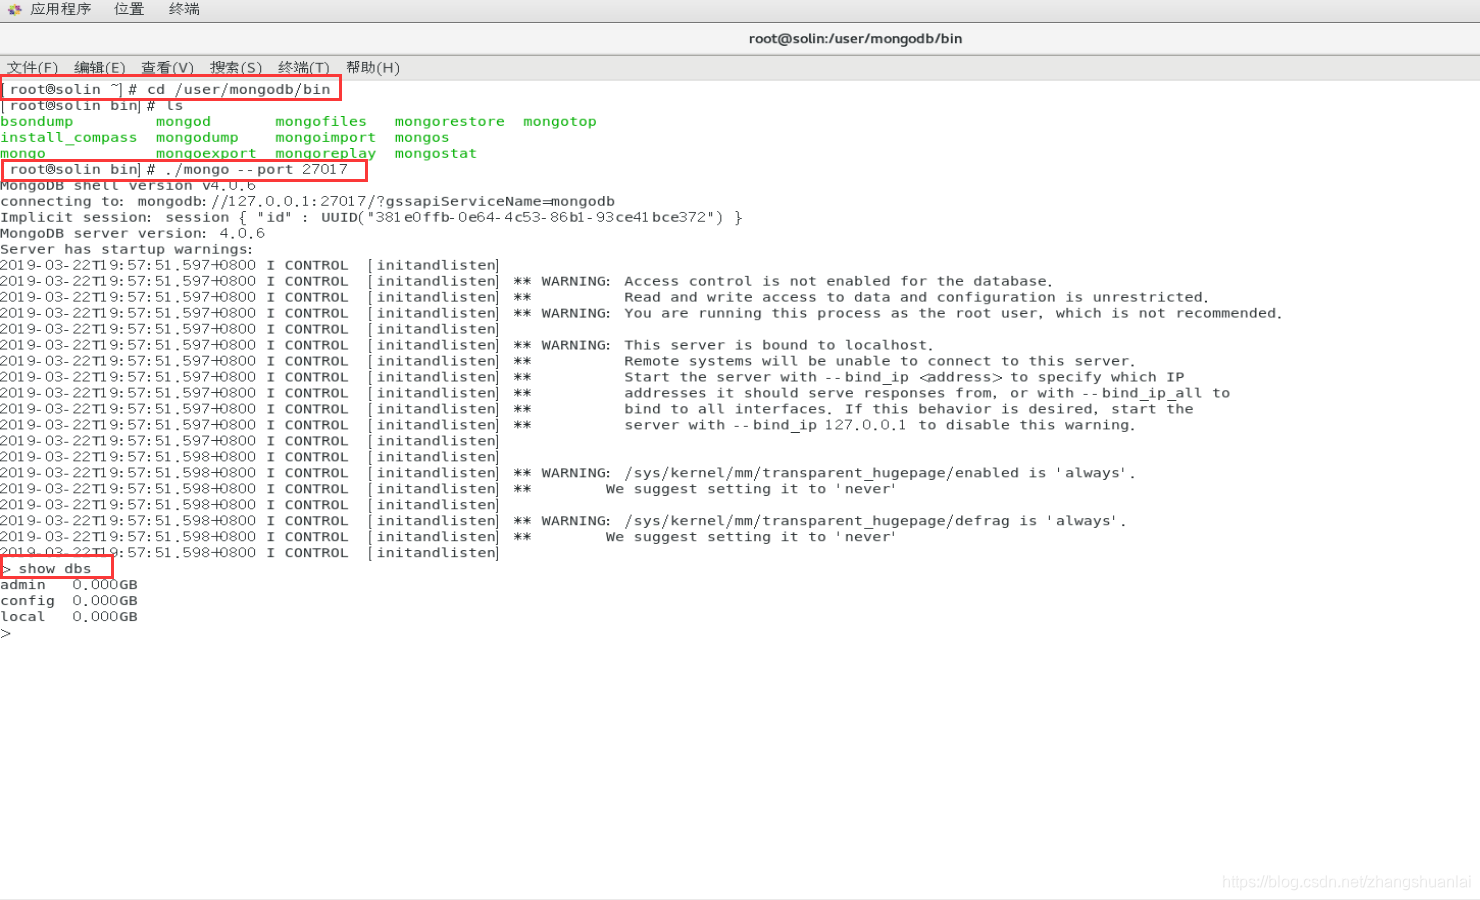The width and height of the screenshot is (1480, 900).
Task: Click the 'mongodump' file name
Action: [x=197, y=137]
